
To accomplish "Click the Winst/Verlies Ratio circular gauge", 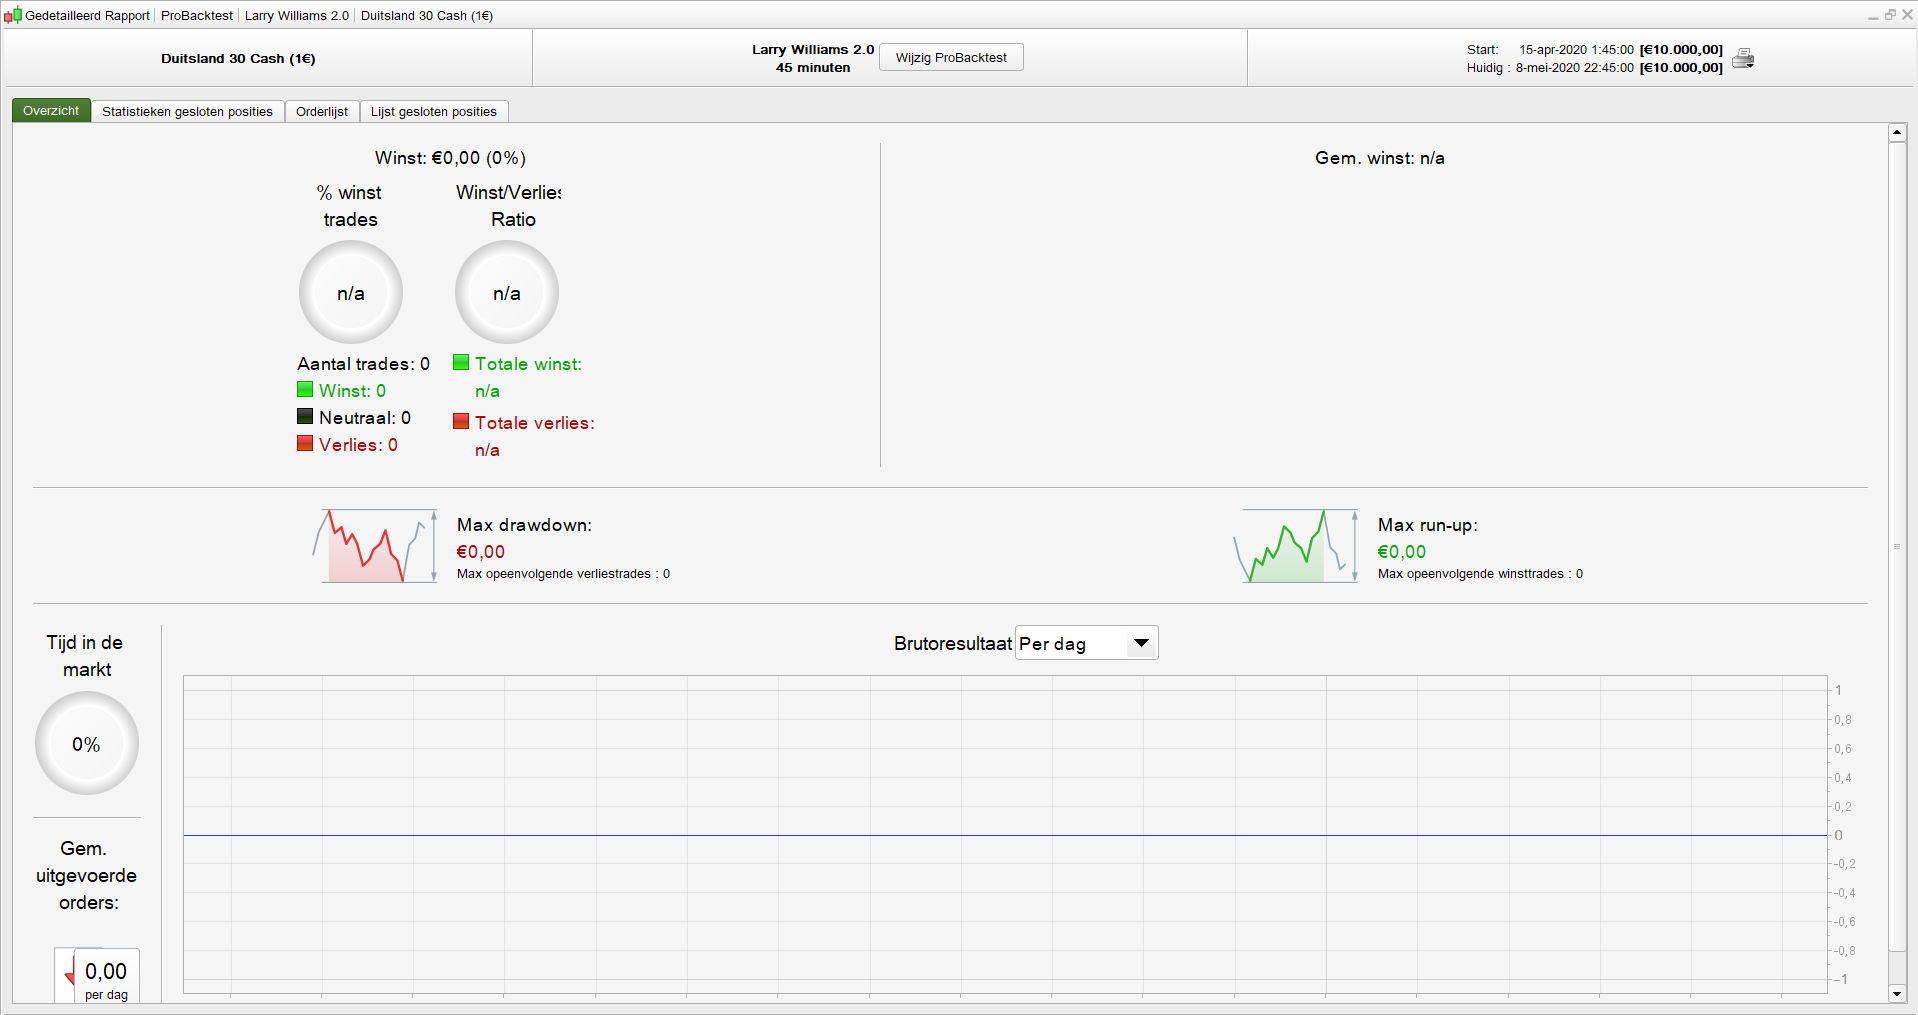I will click(507, 292).
